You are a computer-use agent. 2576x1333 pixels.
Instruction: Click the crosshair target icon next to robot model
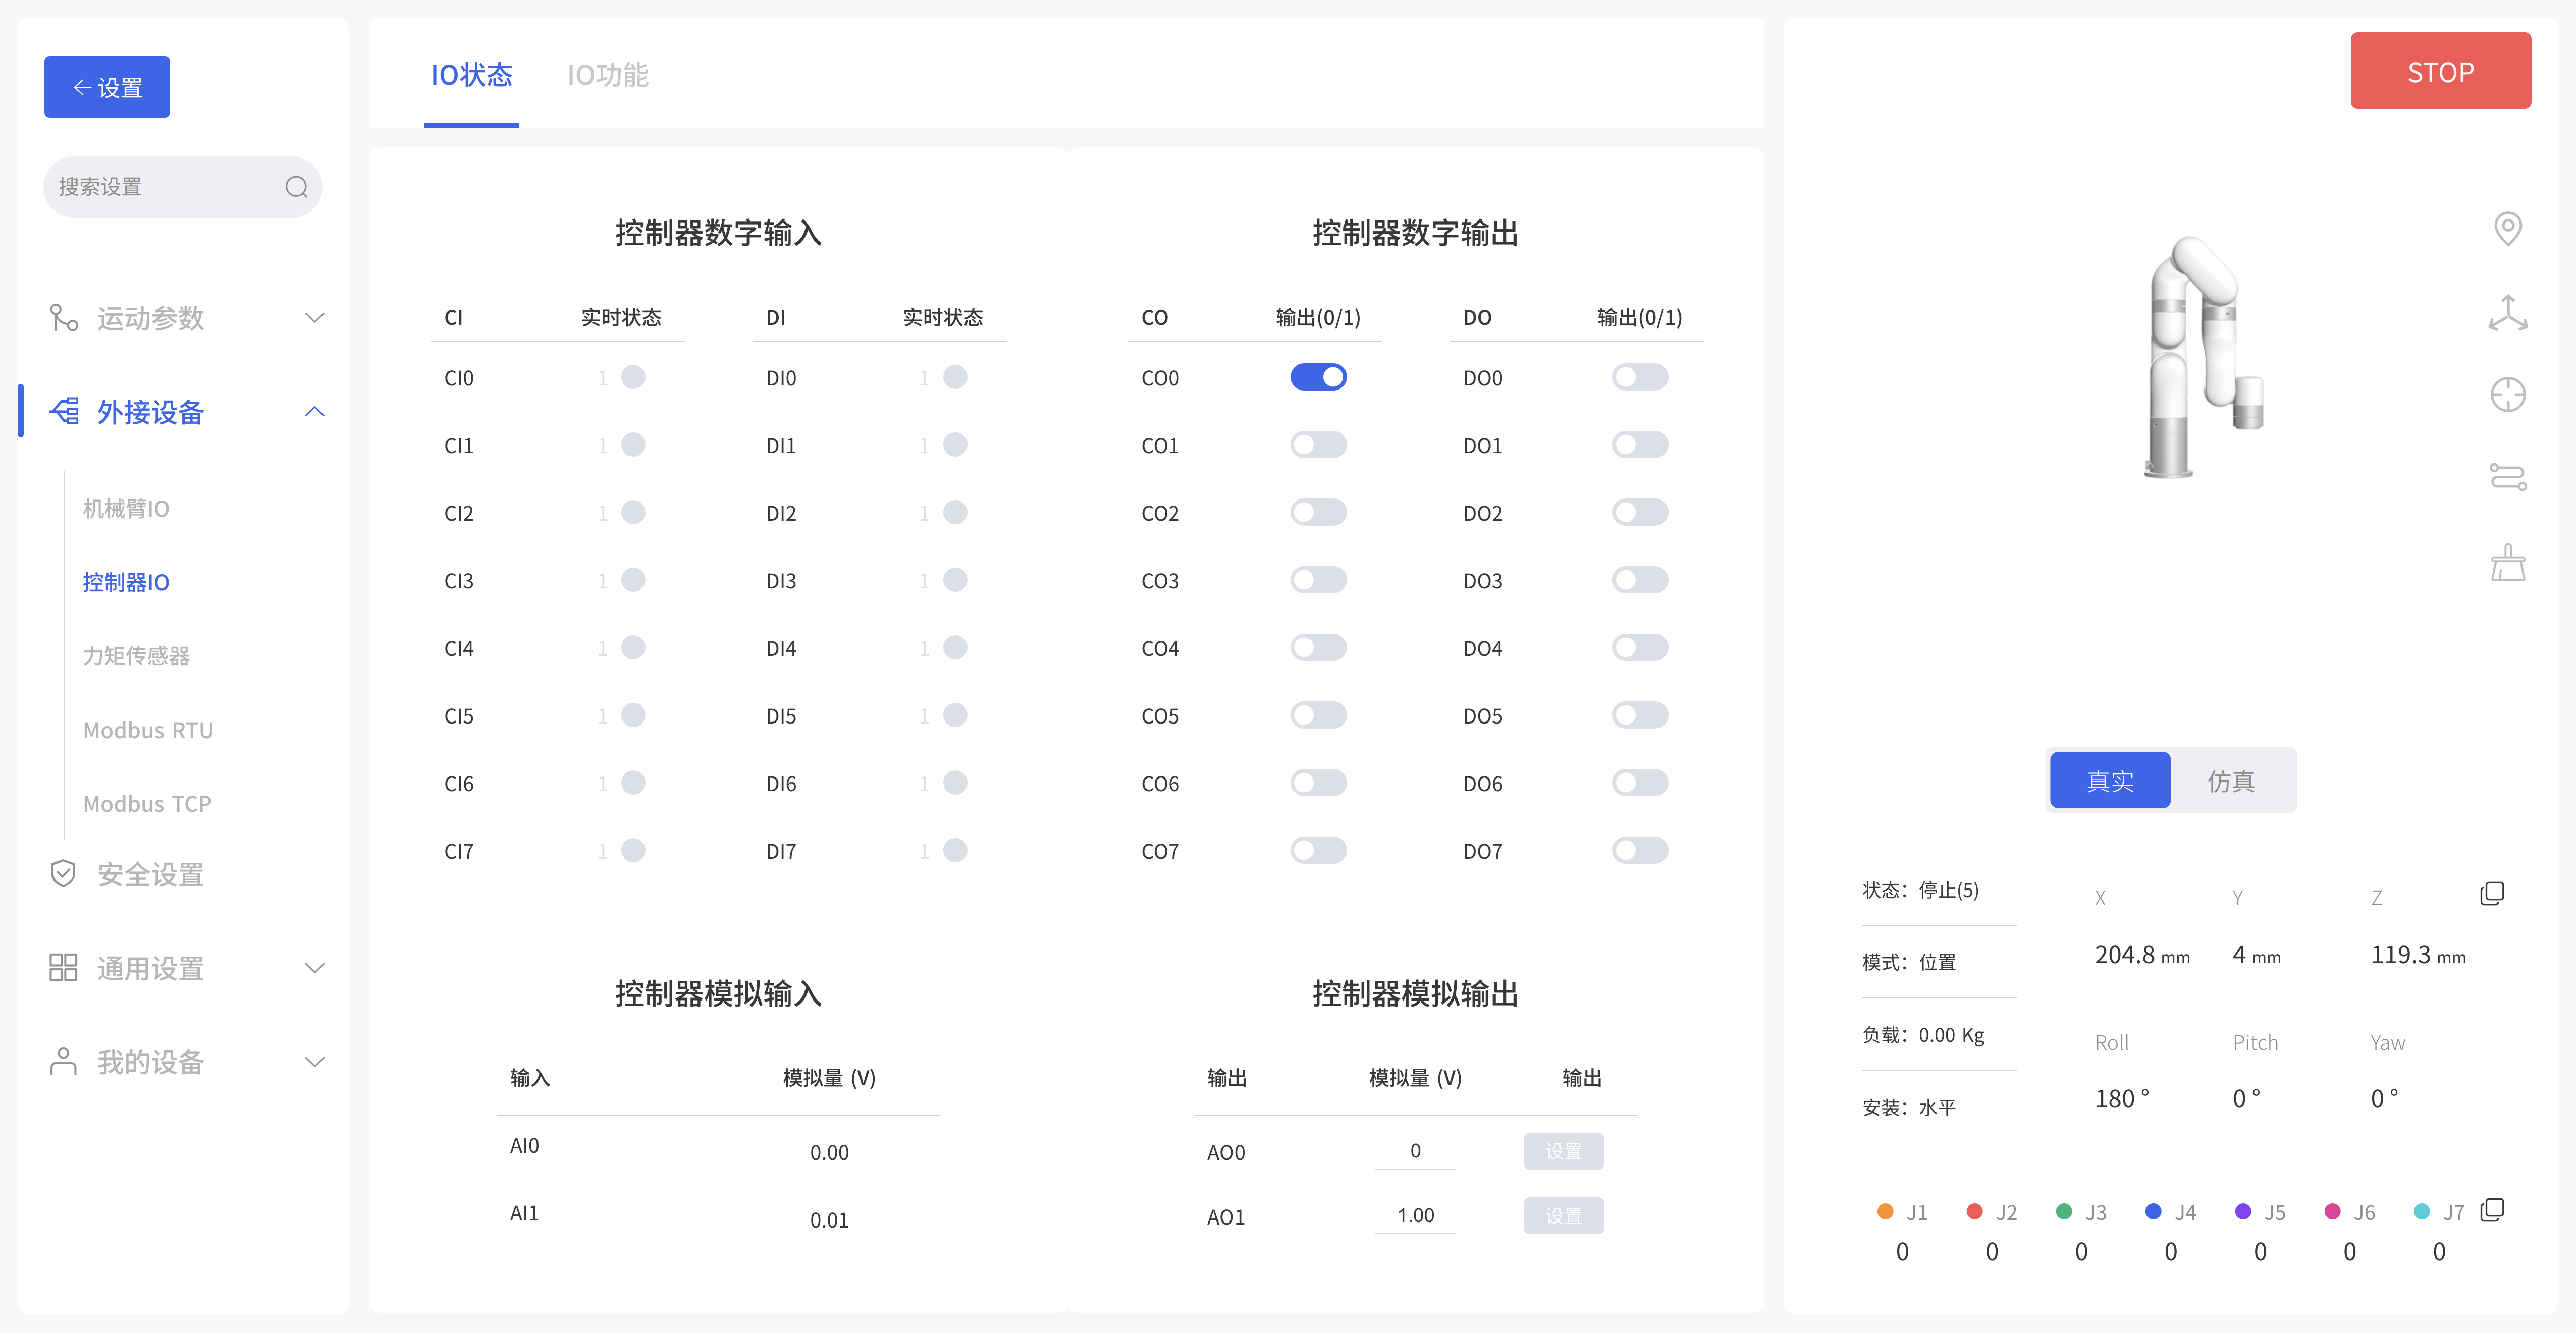coord(2508,394)
